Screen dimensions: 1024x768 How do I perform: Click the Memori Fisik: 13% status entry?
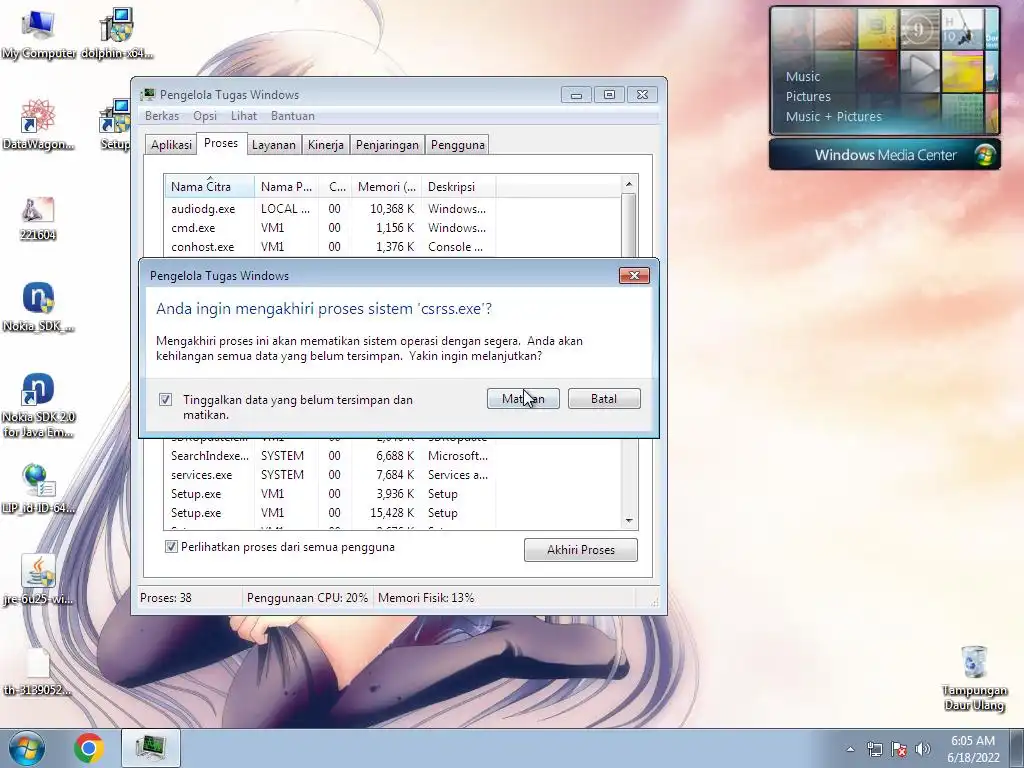[426, 598]
